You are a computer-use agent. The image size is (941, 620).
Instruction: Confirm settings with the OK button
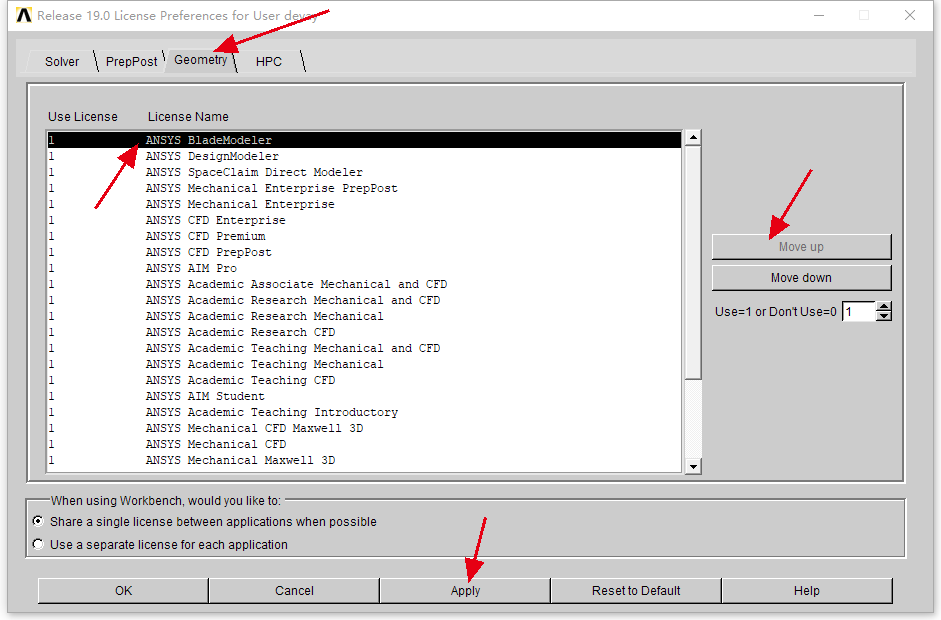(123, 591)
